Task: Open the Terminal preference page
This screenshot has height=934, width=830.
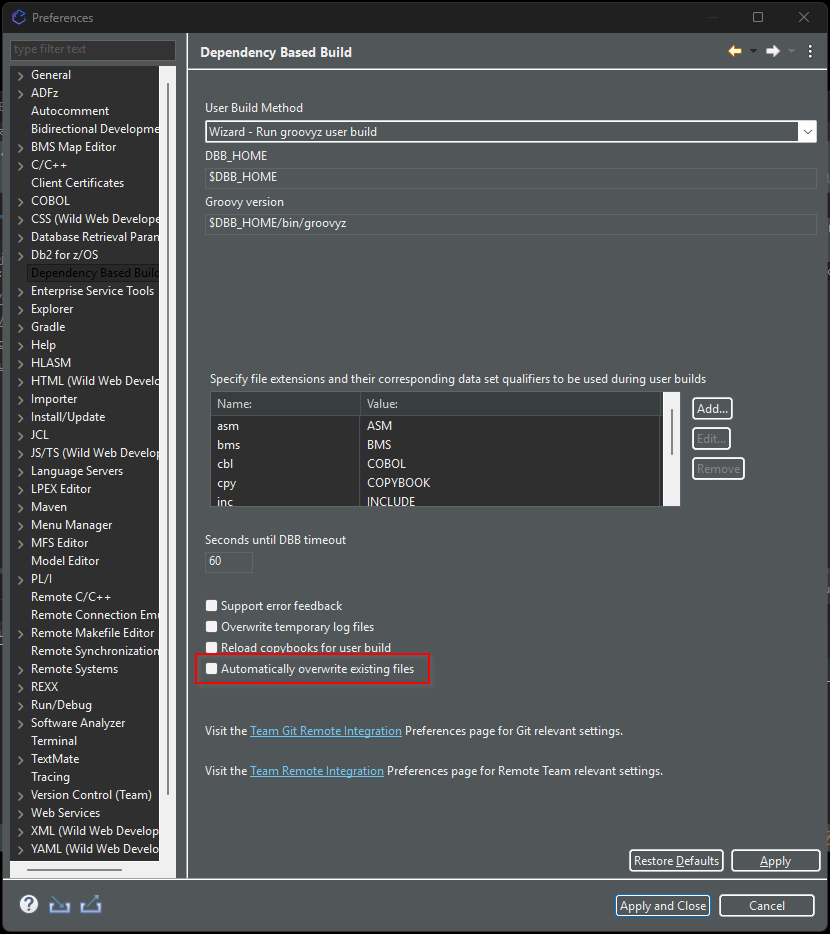Action: click(x=54, y=741)
